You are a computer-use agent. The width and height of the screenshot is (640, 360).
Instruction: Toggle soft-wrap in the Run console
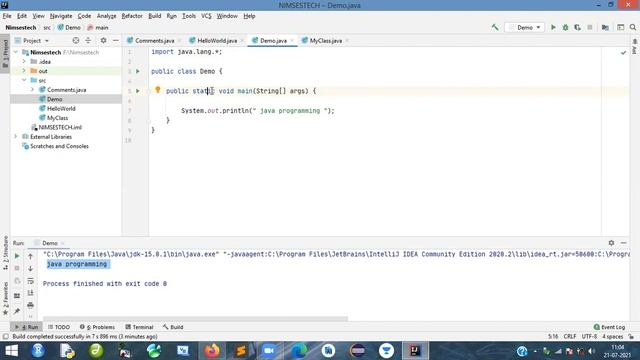coord(30,281)
